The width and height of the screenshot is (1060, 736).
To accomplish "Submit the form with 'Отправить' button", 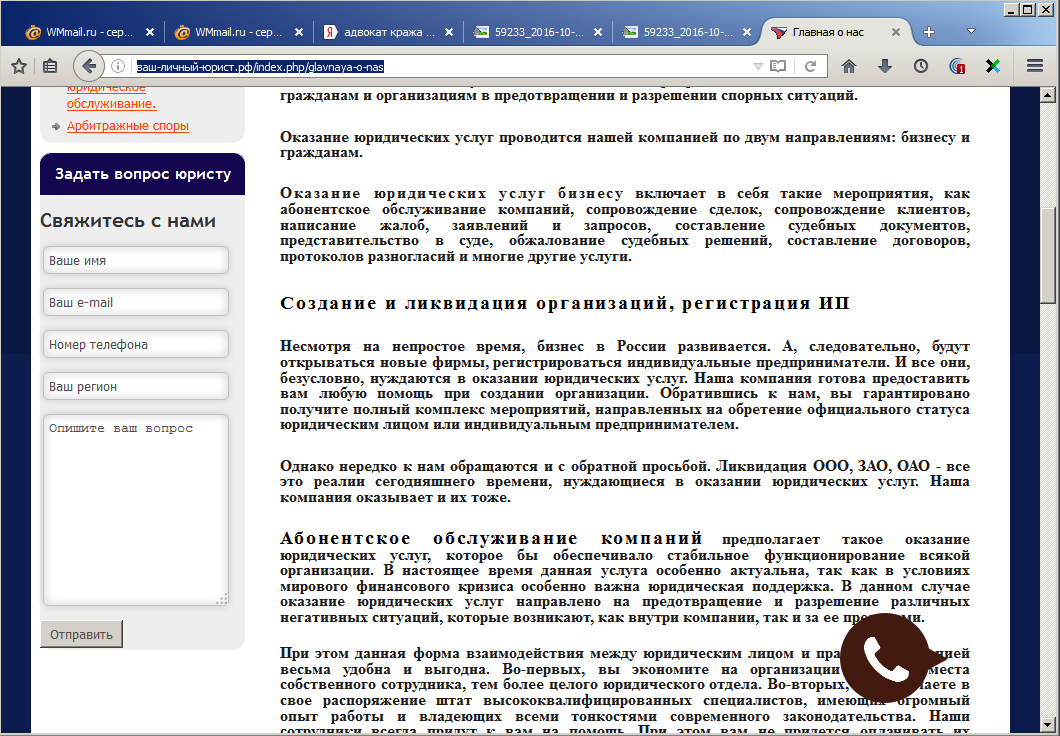I will 81,635.
